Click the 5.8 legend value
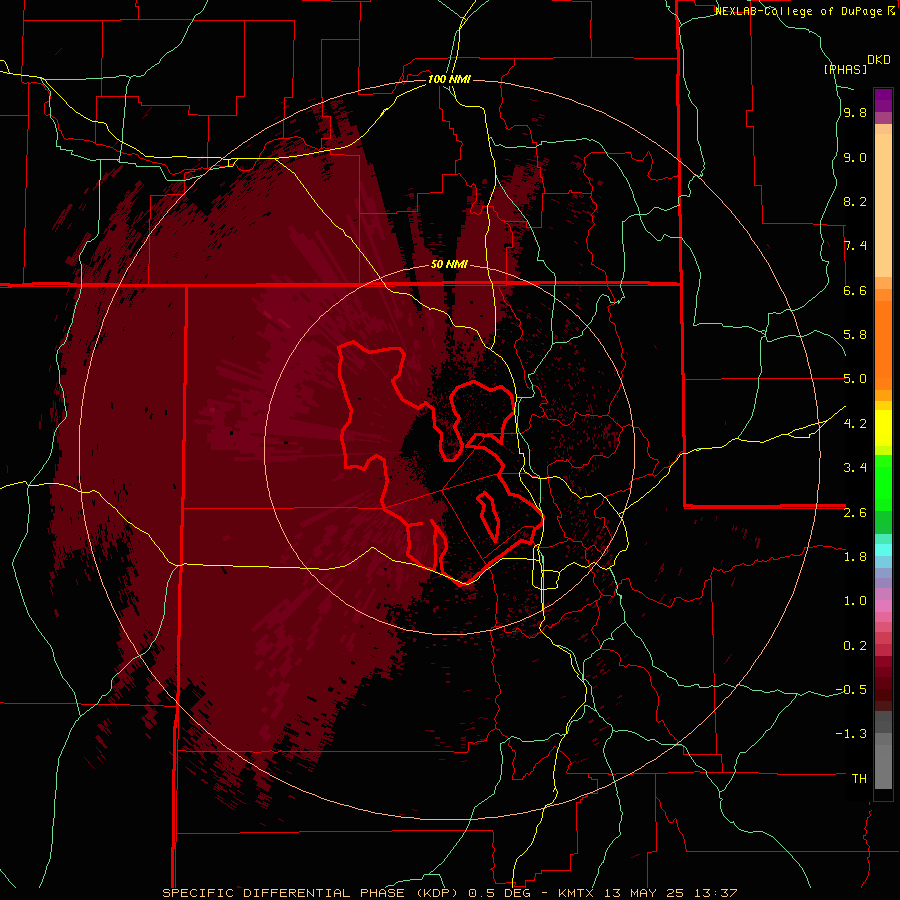This screenshot has height=900, width=900. 855,335
